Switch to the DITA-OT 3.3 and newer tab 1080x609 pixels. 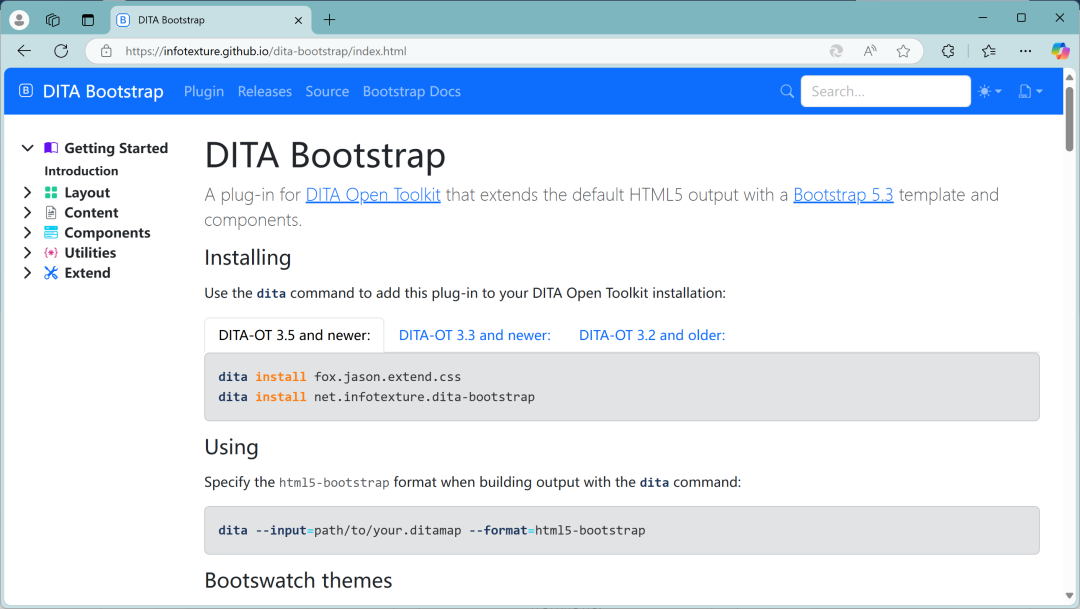pos(474,335)
